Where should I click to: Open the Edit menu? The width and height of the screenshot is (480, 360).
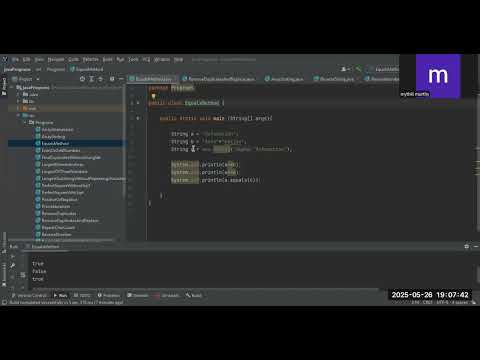click(27, 60)
